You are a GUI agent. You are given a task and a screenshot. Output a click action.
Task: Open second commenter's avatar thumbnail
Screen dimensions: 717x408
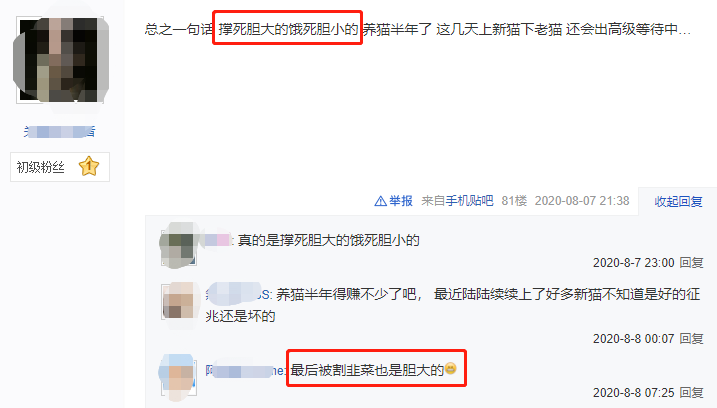pos(179,301)
